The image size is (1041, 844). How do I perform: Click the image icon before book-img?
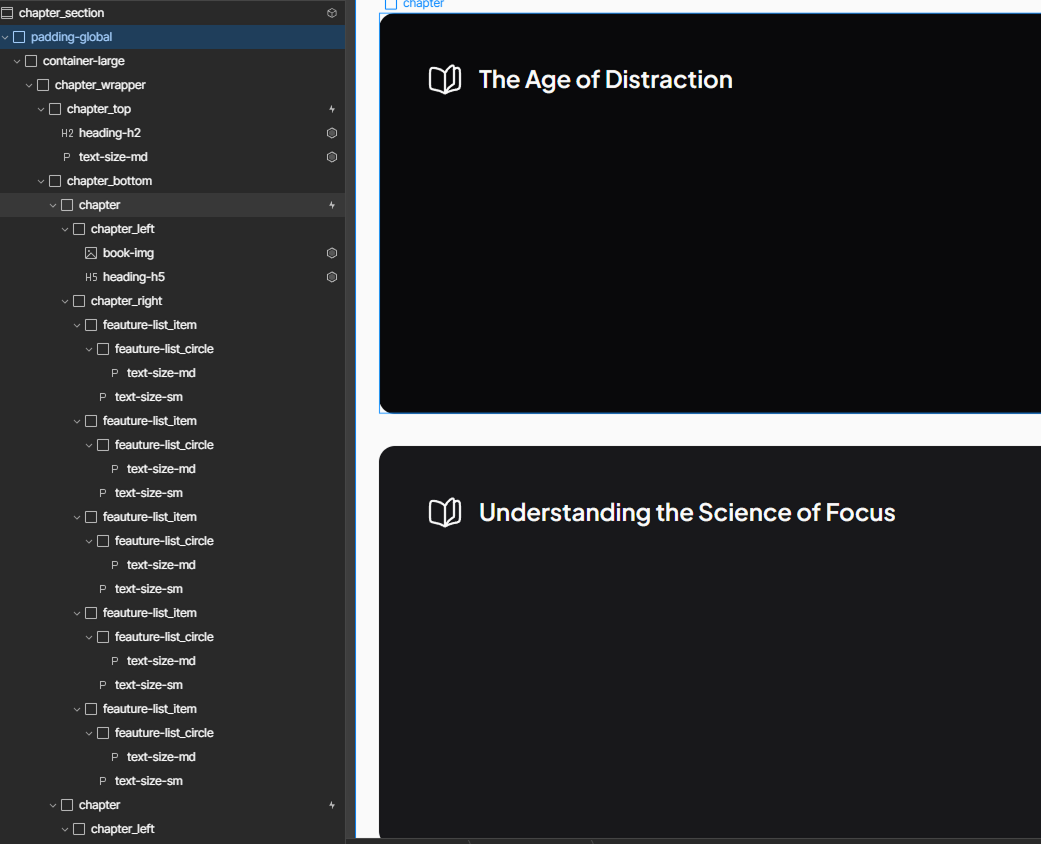pos(91,253)
